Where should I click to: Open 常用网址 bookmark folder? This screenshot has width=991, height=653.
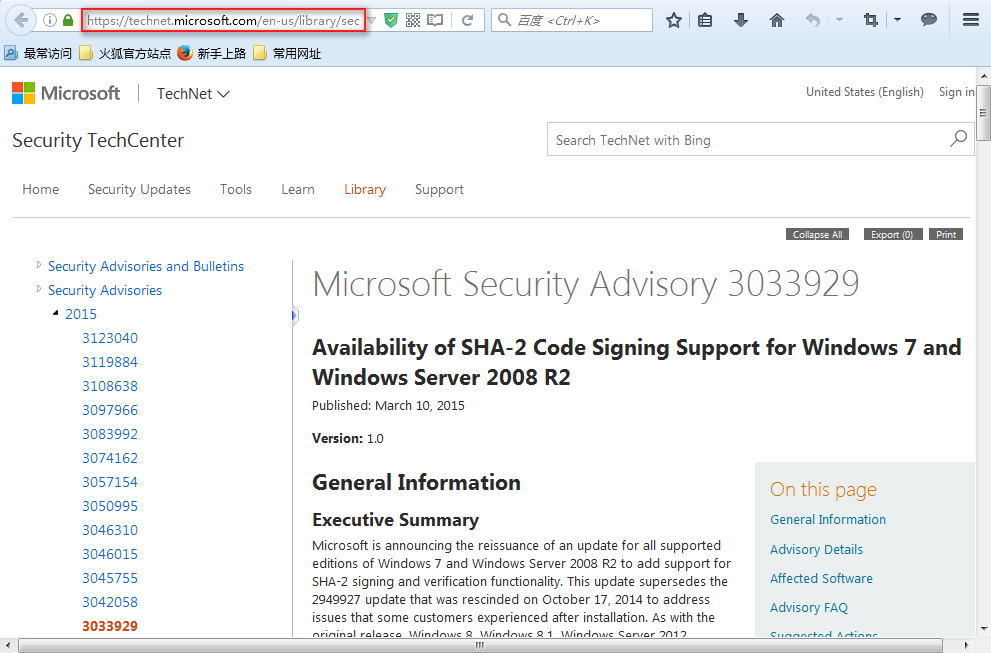[x=287, y=54]
